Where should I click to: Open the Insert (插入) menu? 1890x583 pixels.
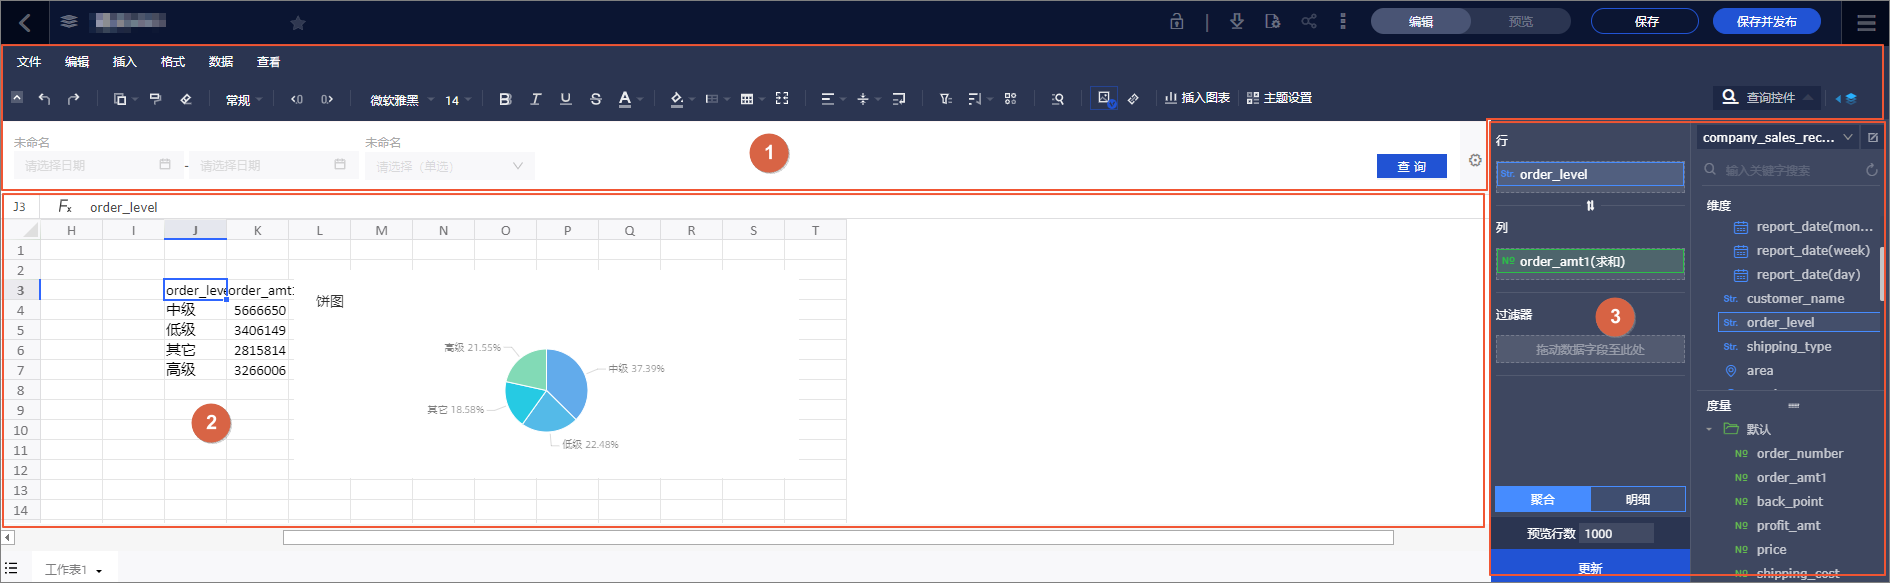[x=125, y=62]
